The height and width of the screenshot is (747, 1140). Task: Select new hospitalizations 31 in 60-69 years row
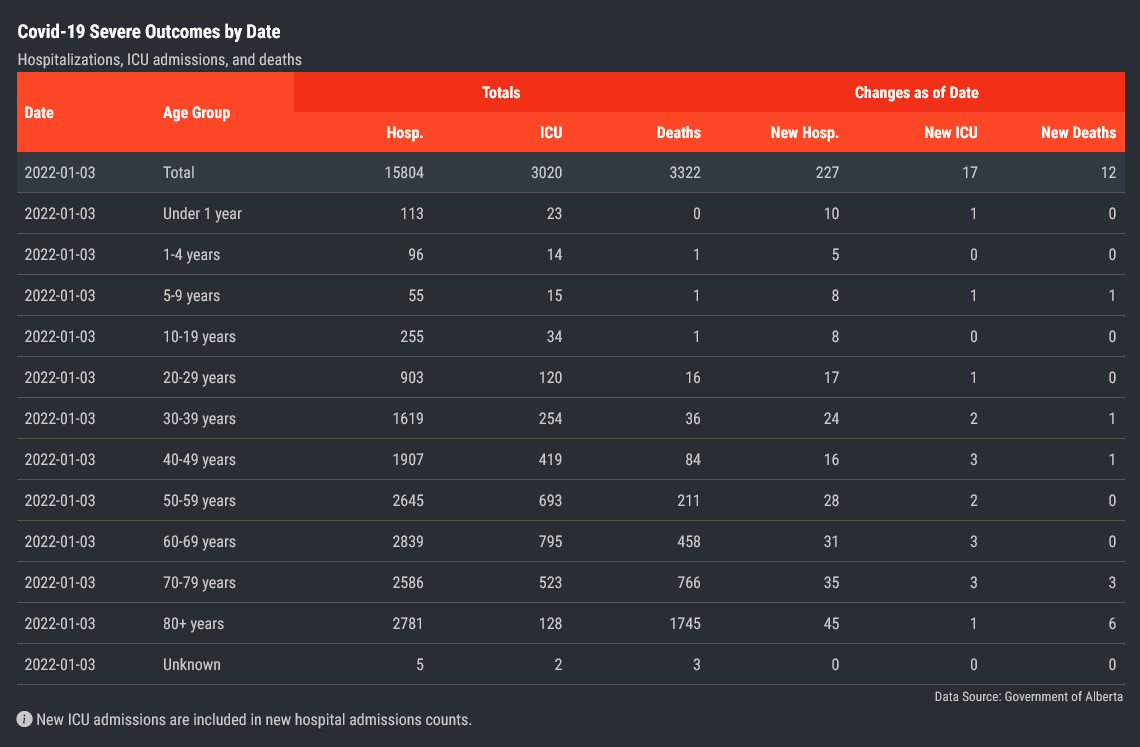click(x=831, y=542)
